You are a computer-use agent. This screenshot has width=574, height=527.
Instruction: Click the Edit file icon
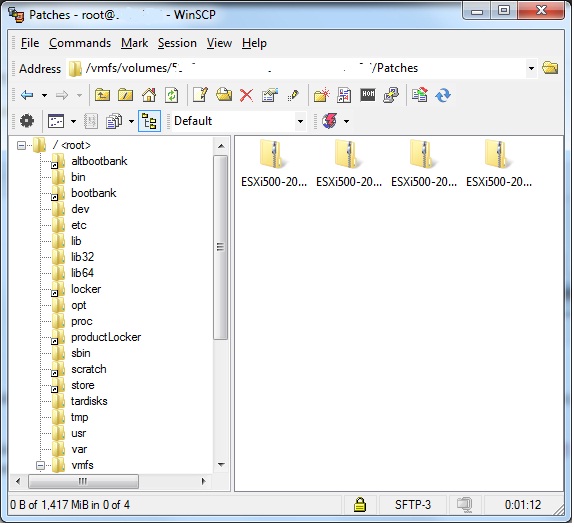[x=200, y=95]
